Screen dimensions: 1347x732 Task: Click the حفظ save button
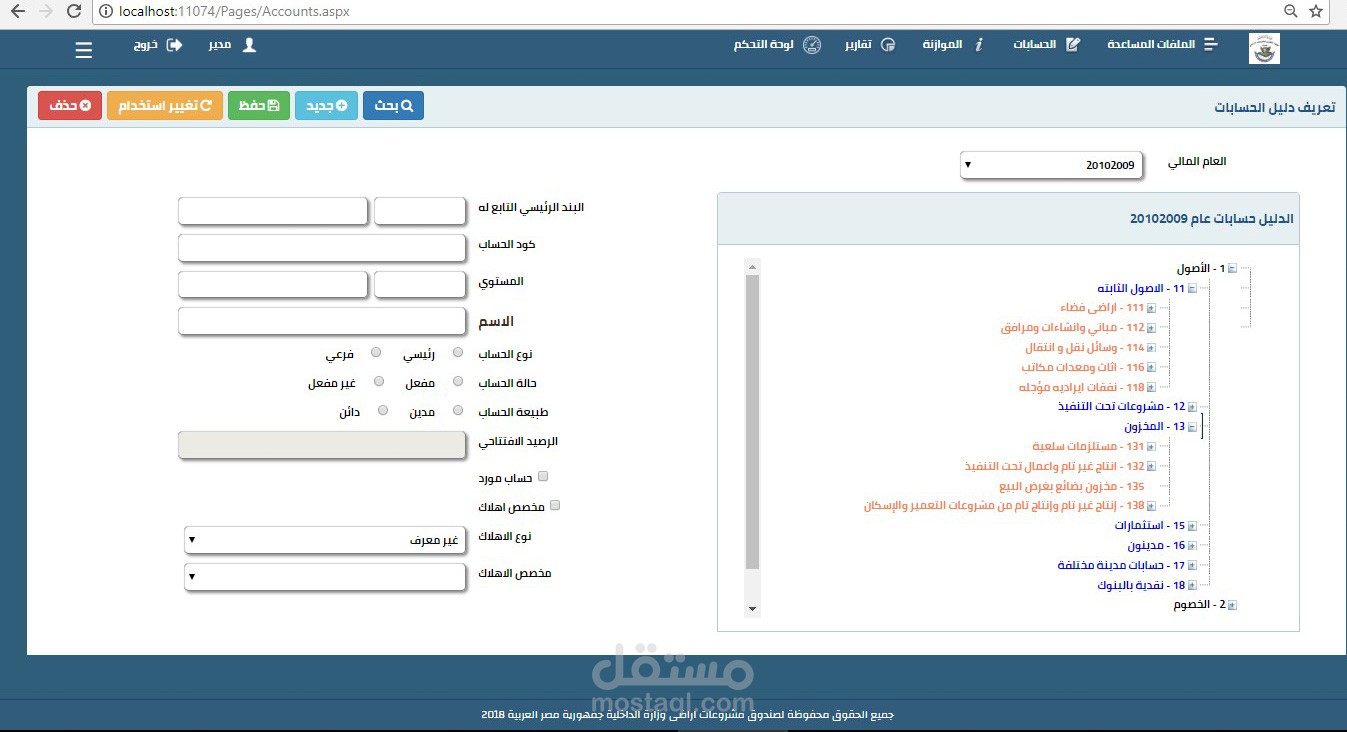pyautogui.click(x=259, y=105)
